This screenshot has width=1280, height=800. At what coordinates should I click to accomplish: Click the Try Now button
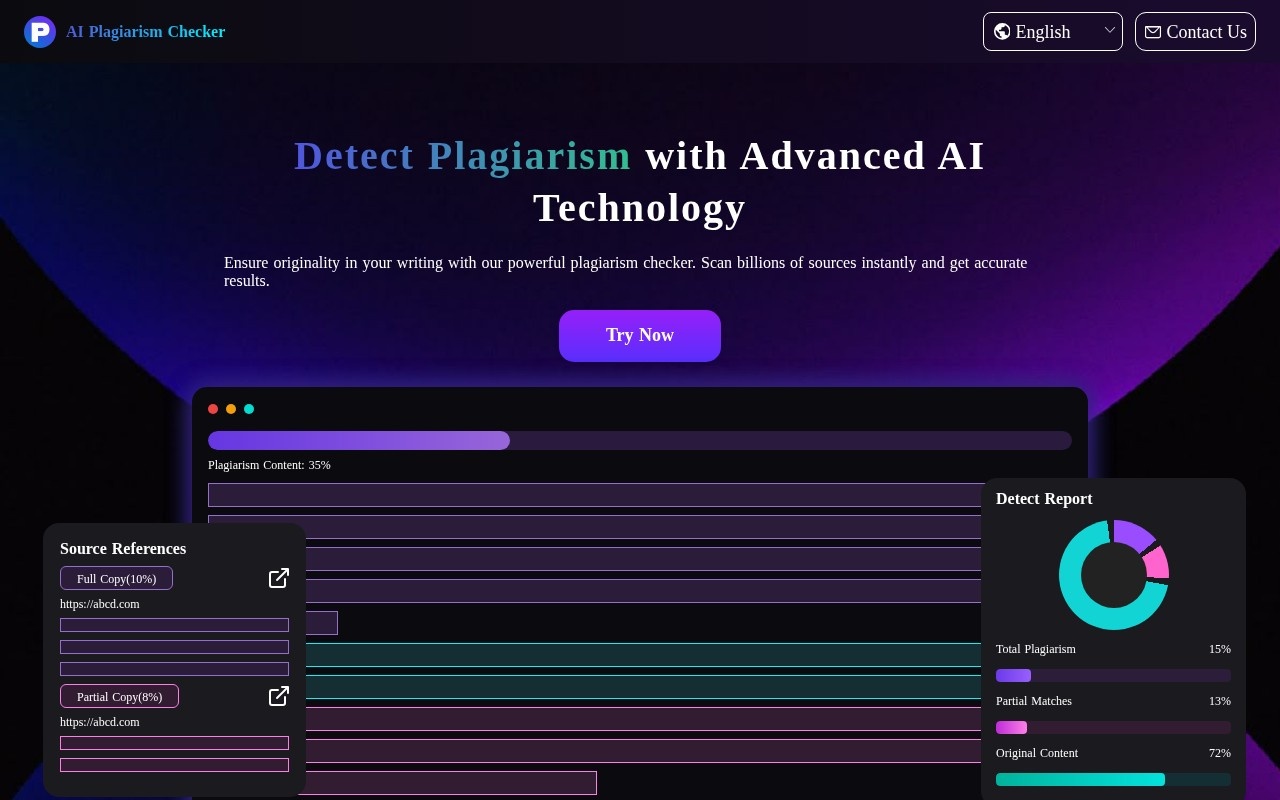coord(640,336)
